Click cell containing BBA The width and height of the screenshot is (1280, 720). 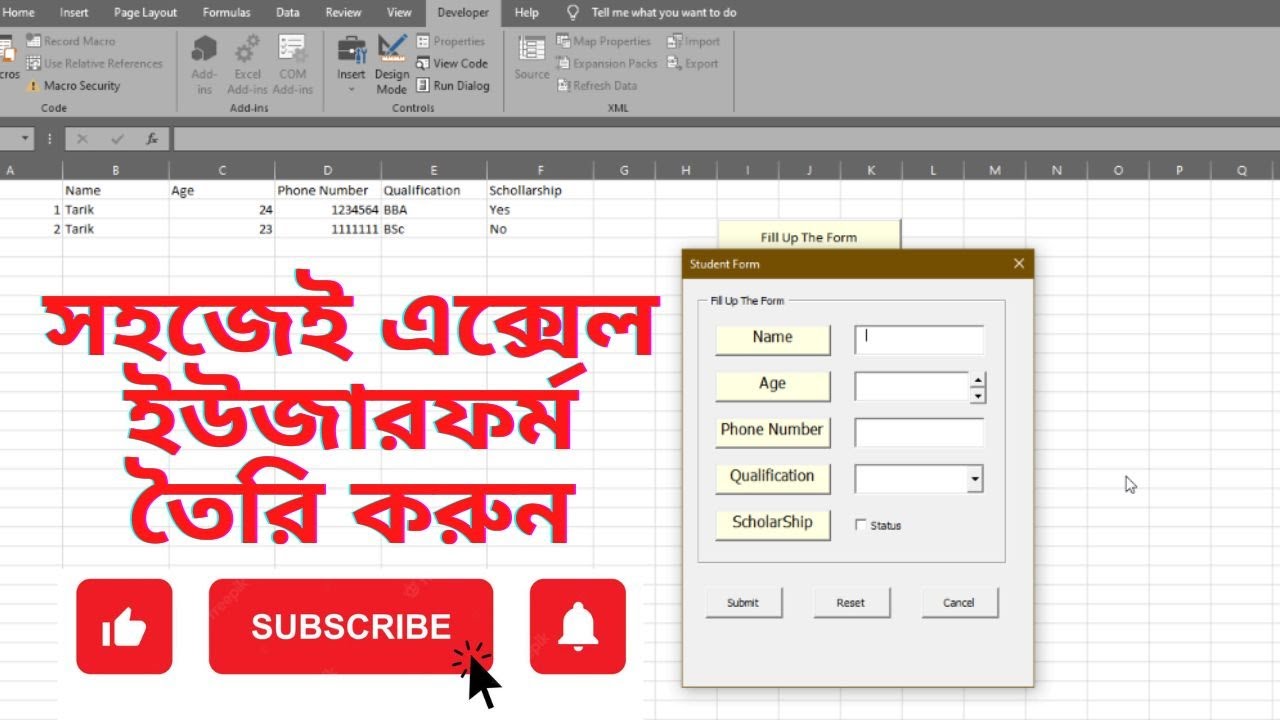coord(434,210)
